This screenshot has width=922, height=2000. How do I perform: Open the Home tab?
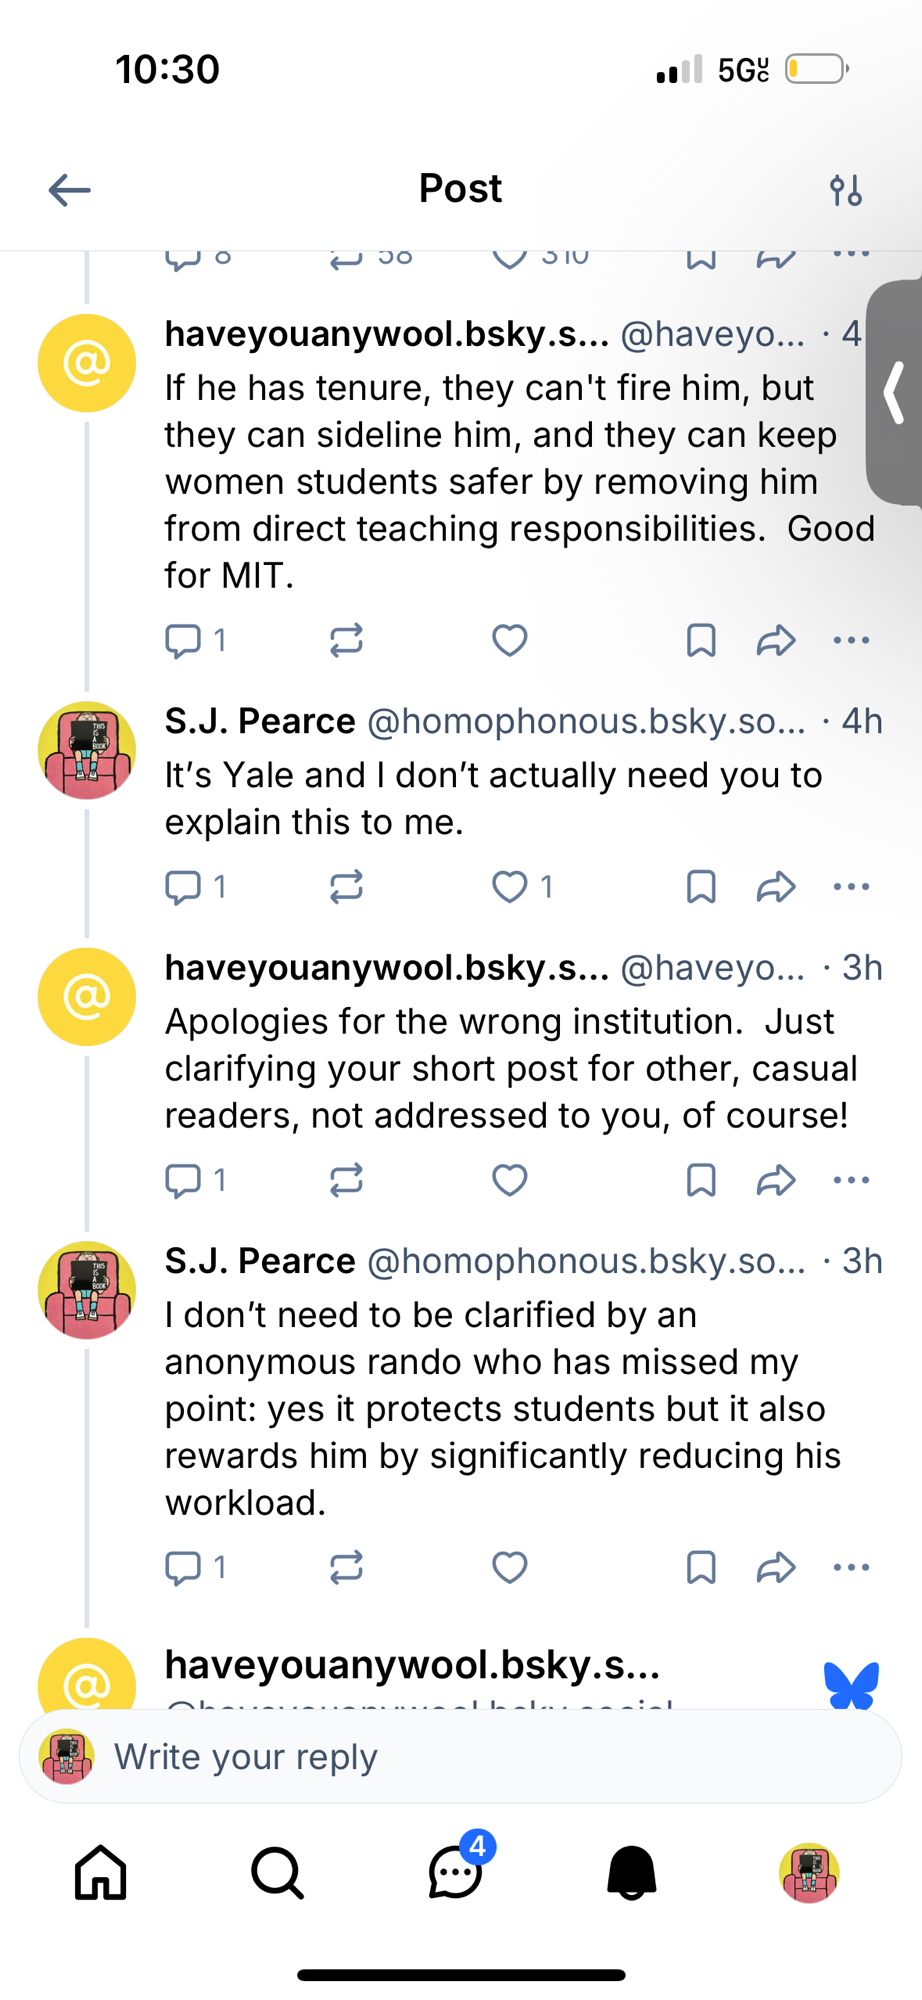coord(101,1872)
